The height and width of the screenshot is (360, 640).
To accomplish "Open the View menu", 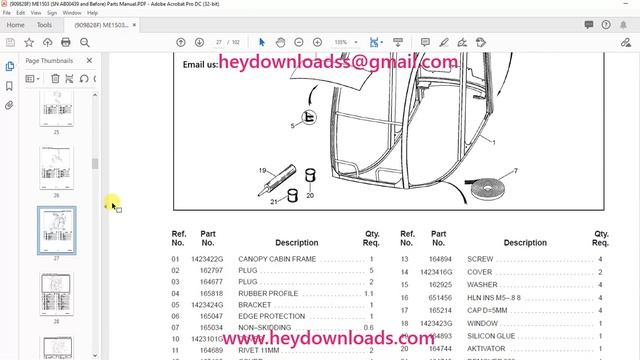I will coord(36,13).
